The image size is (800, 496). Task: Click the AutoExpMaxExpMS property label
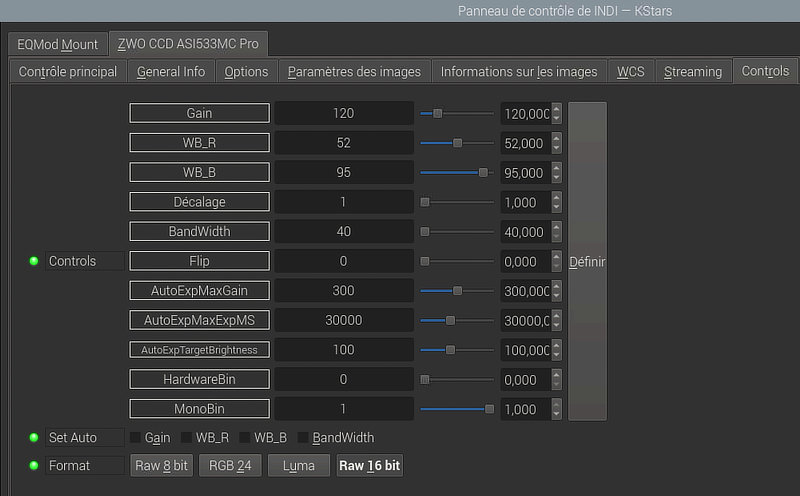coord(199,320)
